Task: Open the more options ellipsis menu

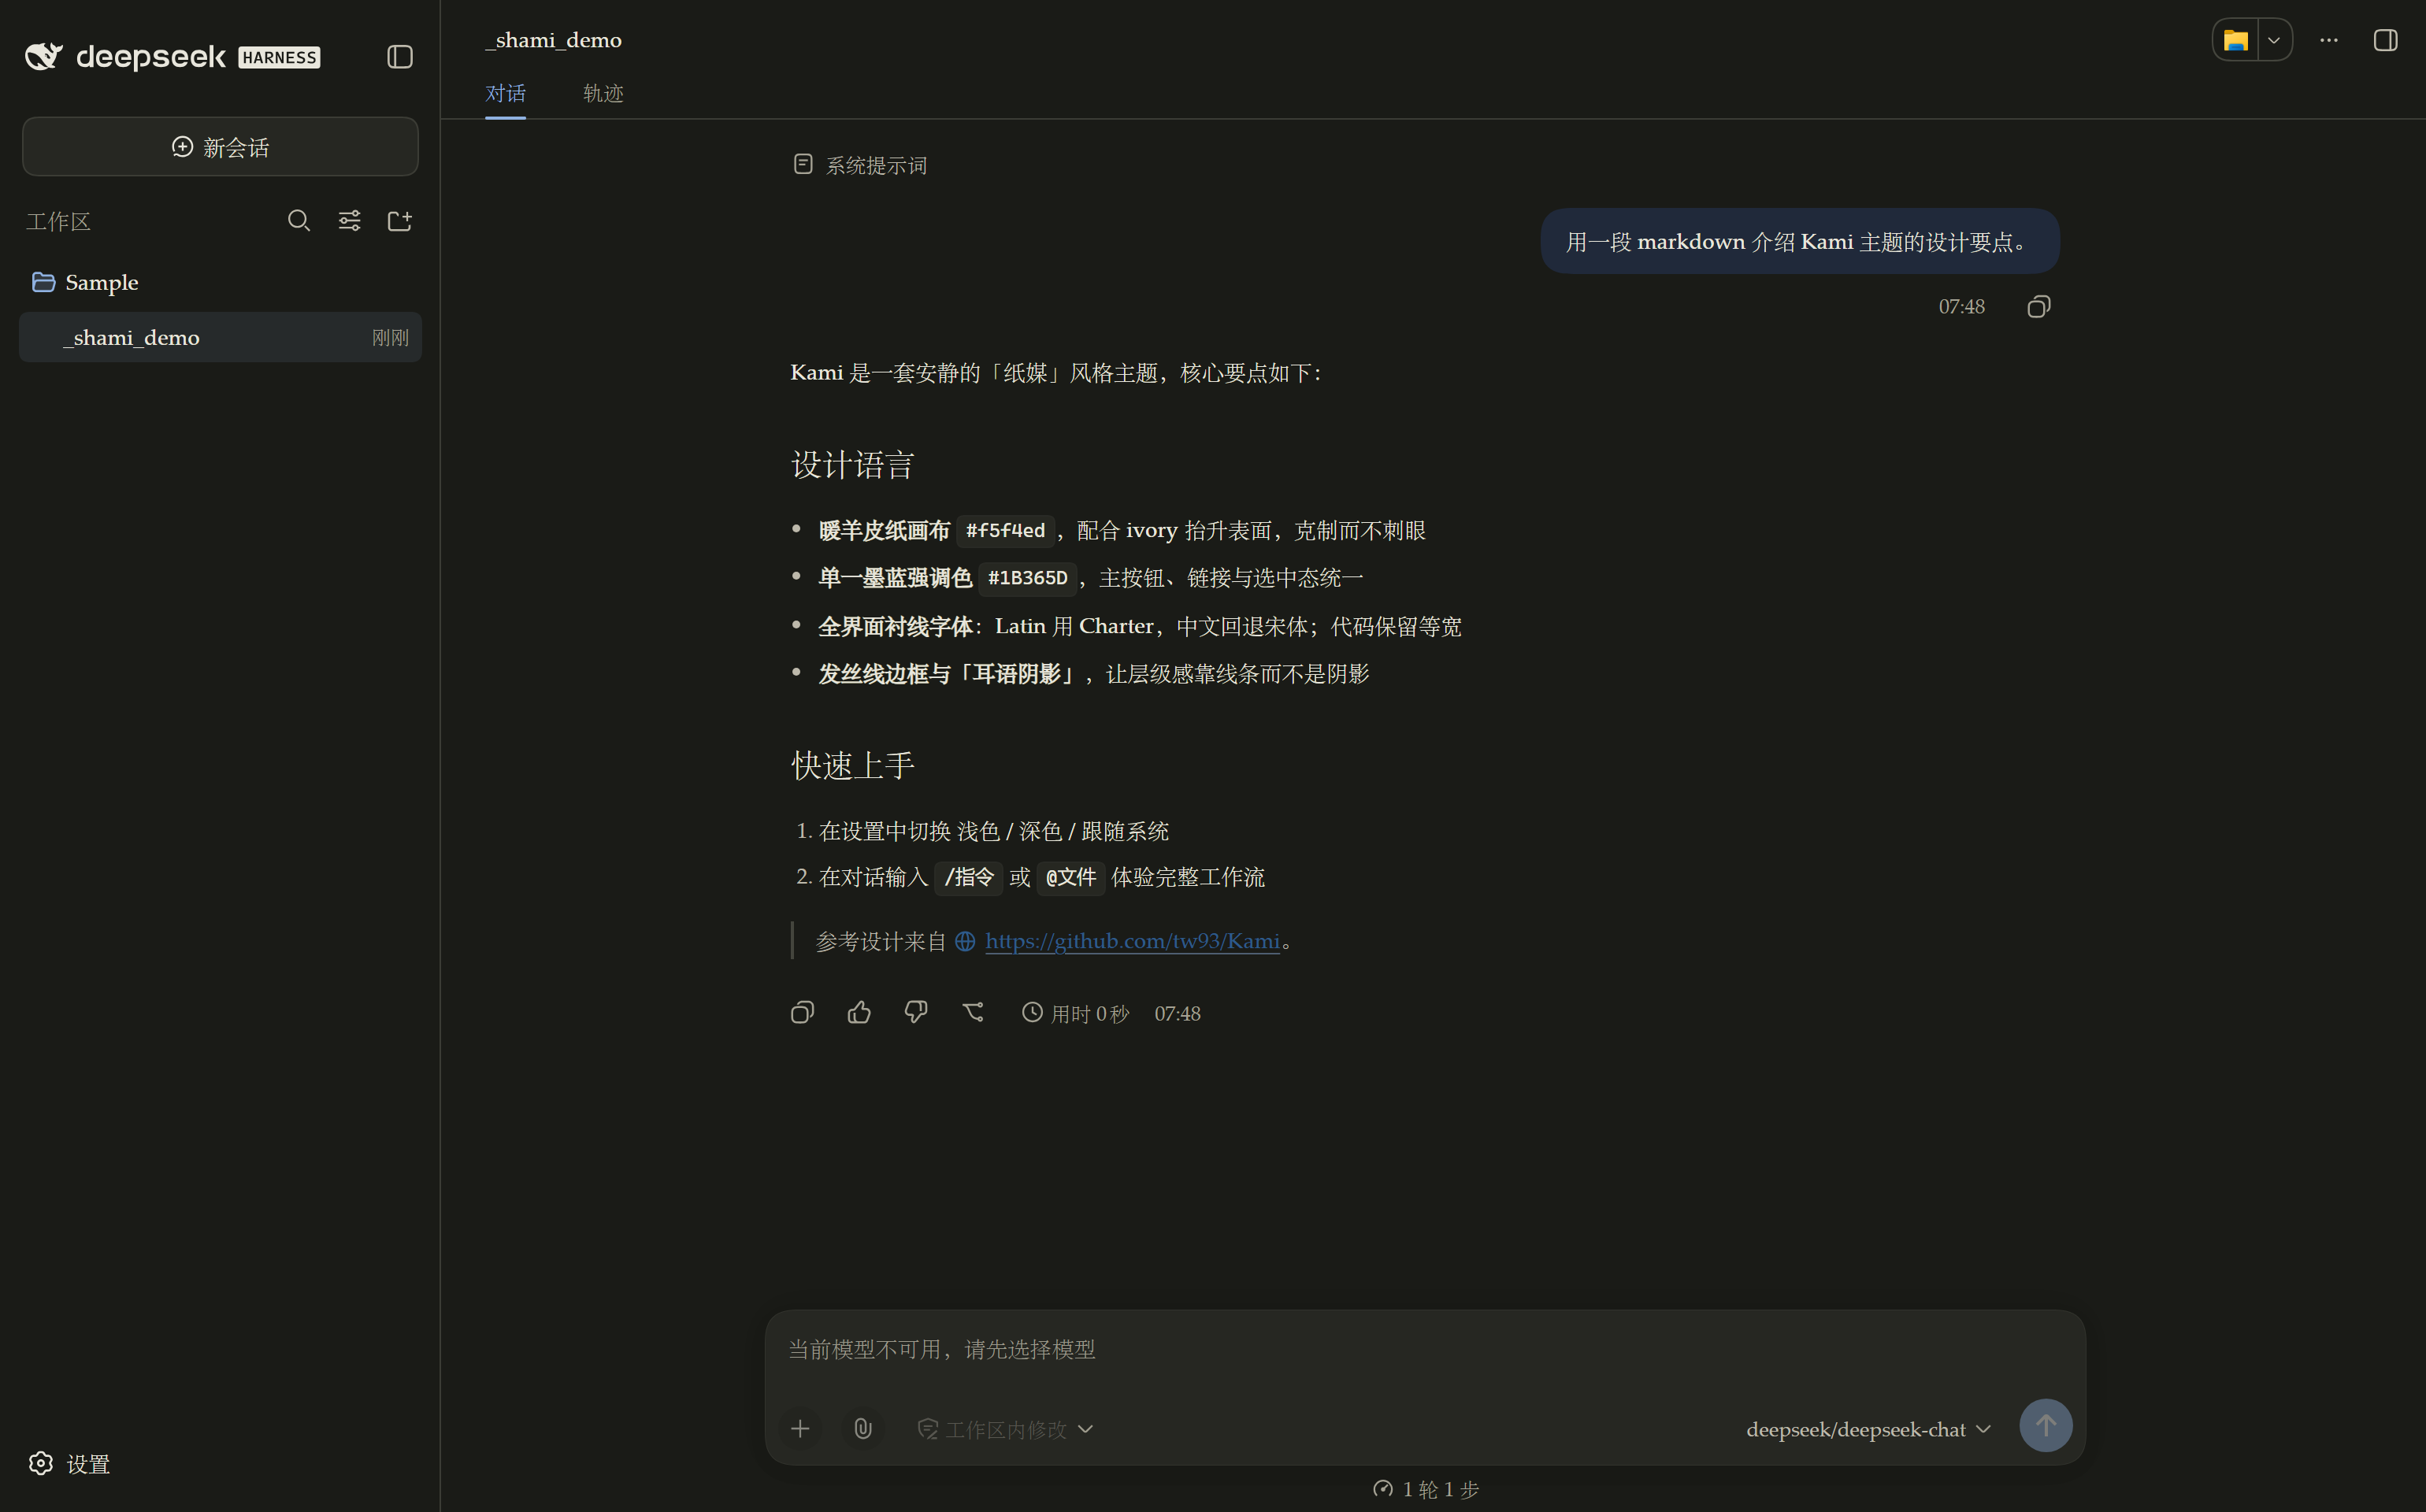Action: tap(2329, 40)
